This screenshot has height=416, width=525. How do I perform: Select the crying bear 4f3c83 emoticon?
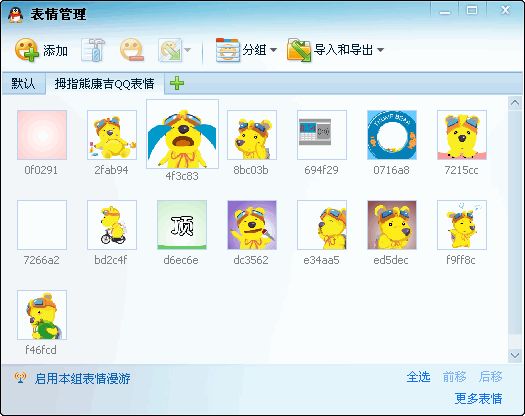182,134
